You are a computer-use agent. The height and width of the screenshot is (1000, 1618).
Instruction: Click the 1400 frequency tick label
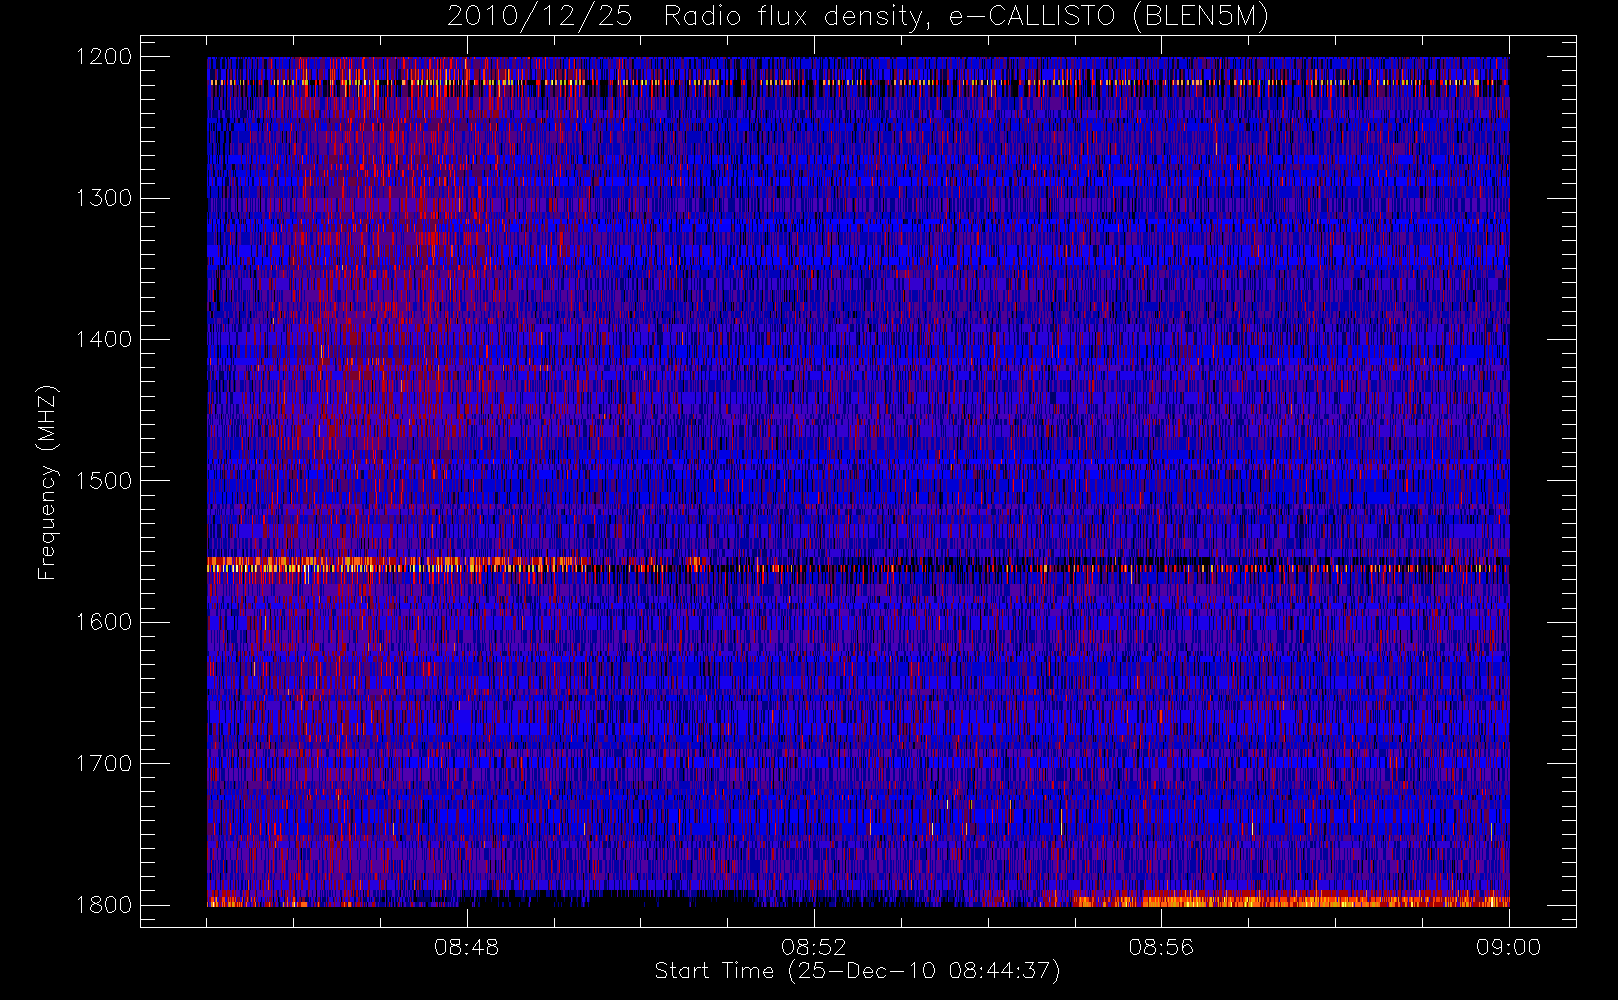click(104, 340)
